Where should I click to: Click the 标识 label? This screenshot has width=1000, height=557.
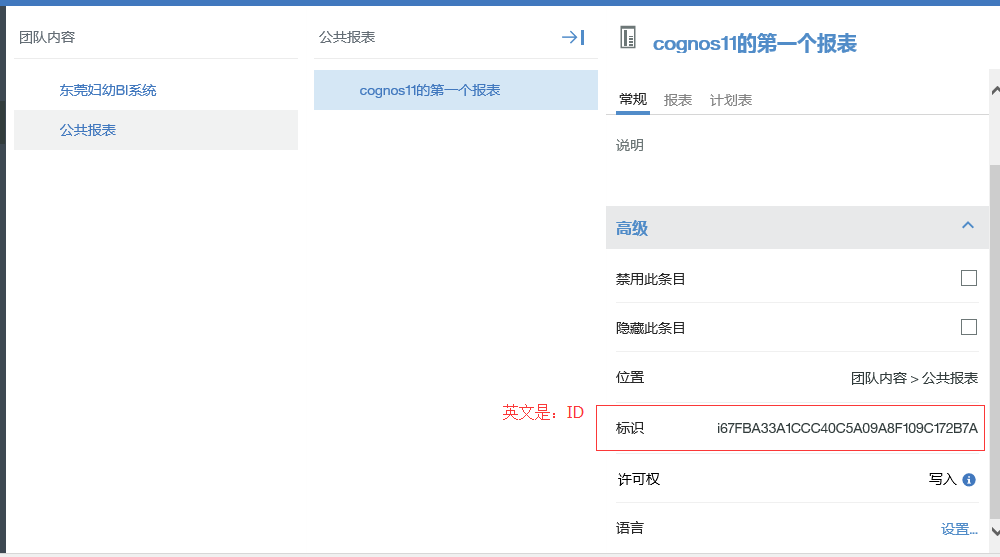click(x=629, y=428)
